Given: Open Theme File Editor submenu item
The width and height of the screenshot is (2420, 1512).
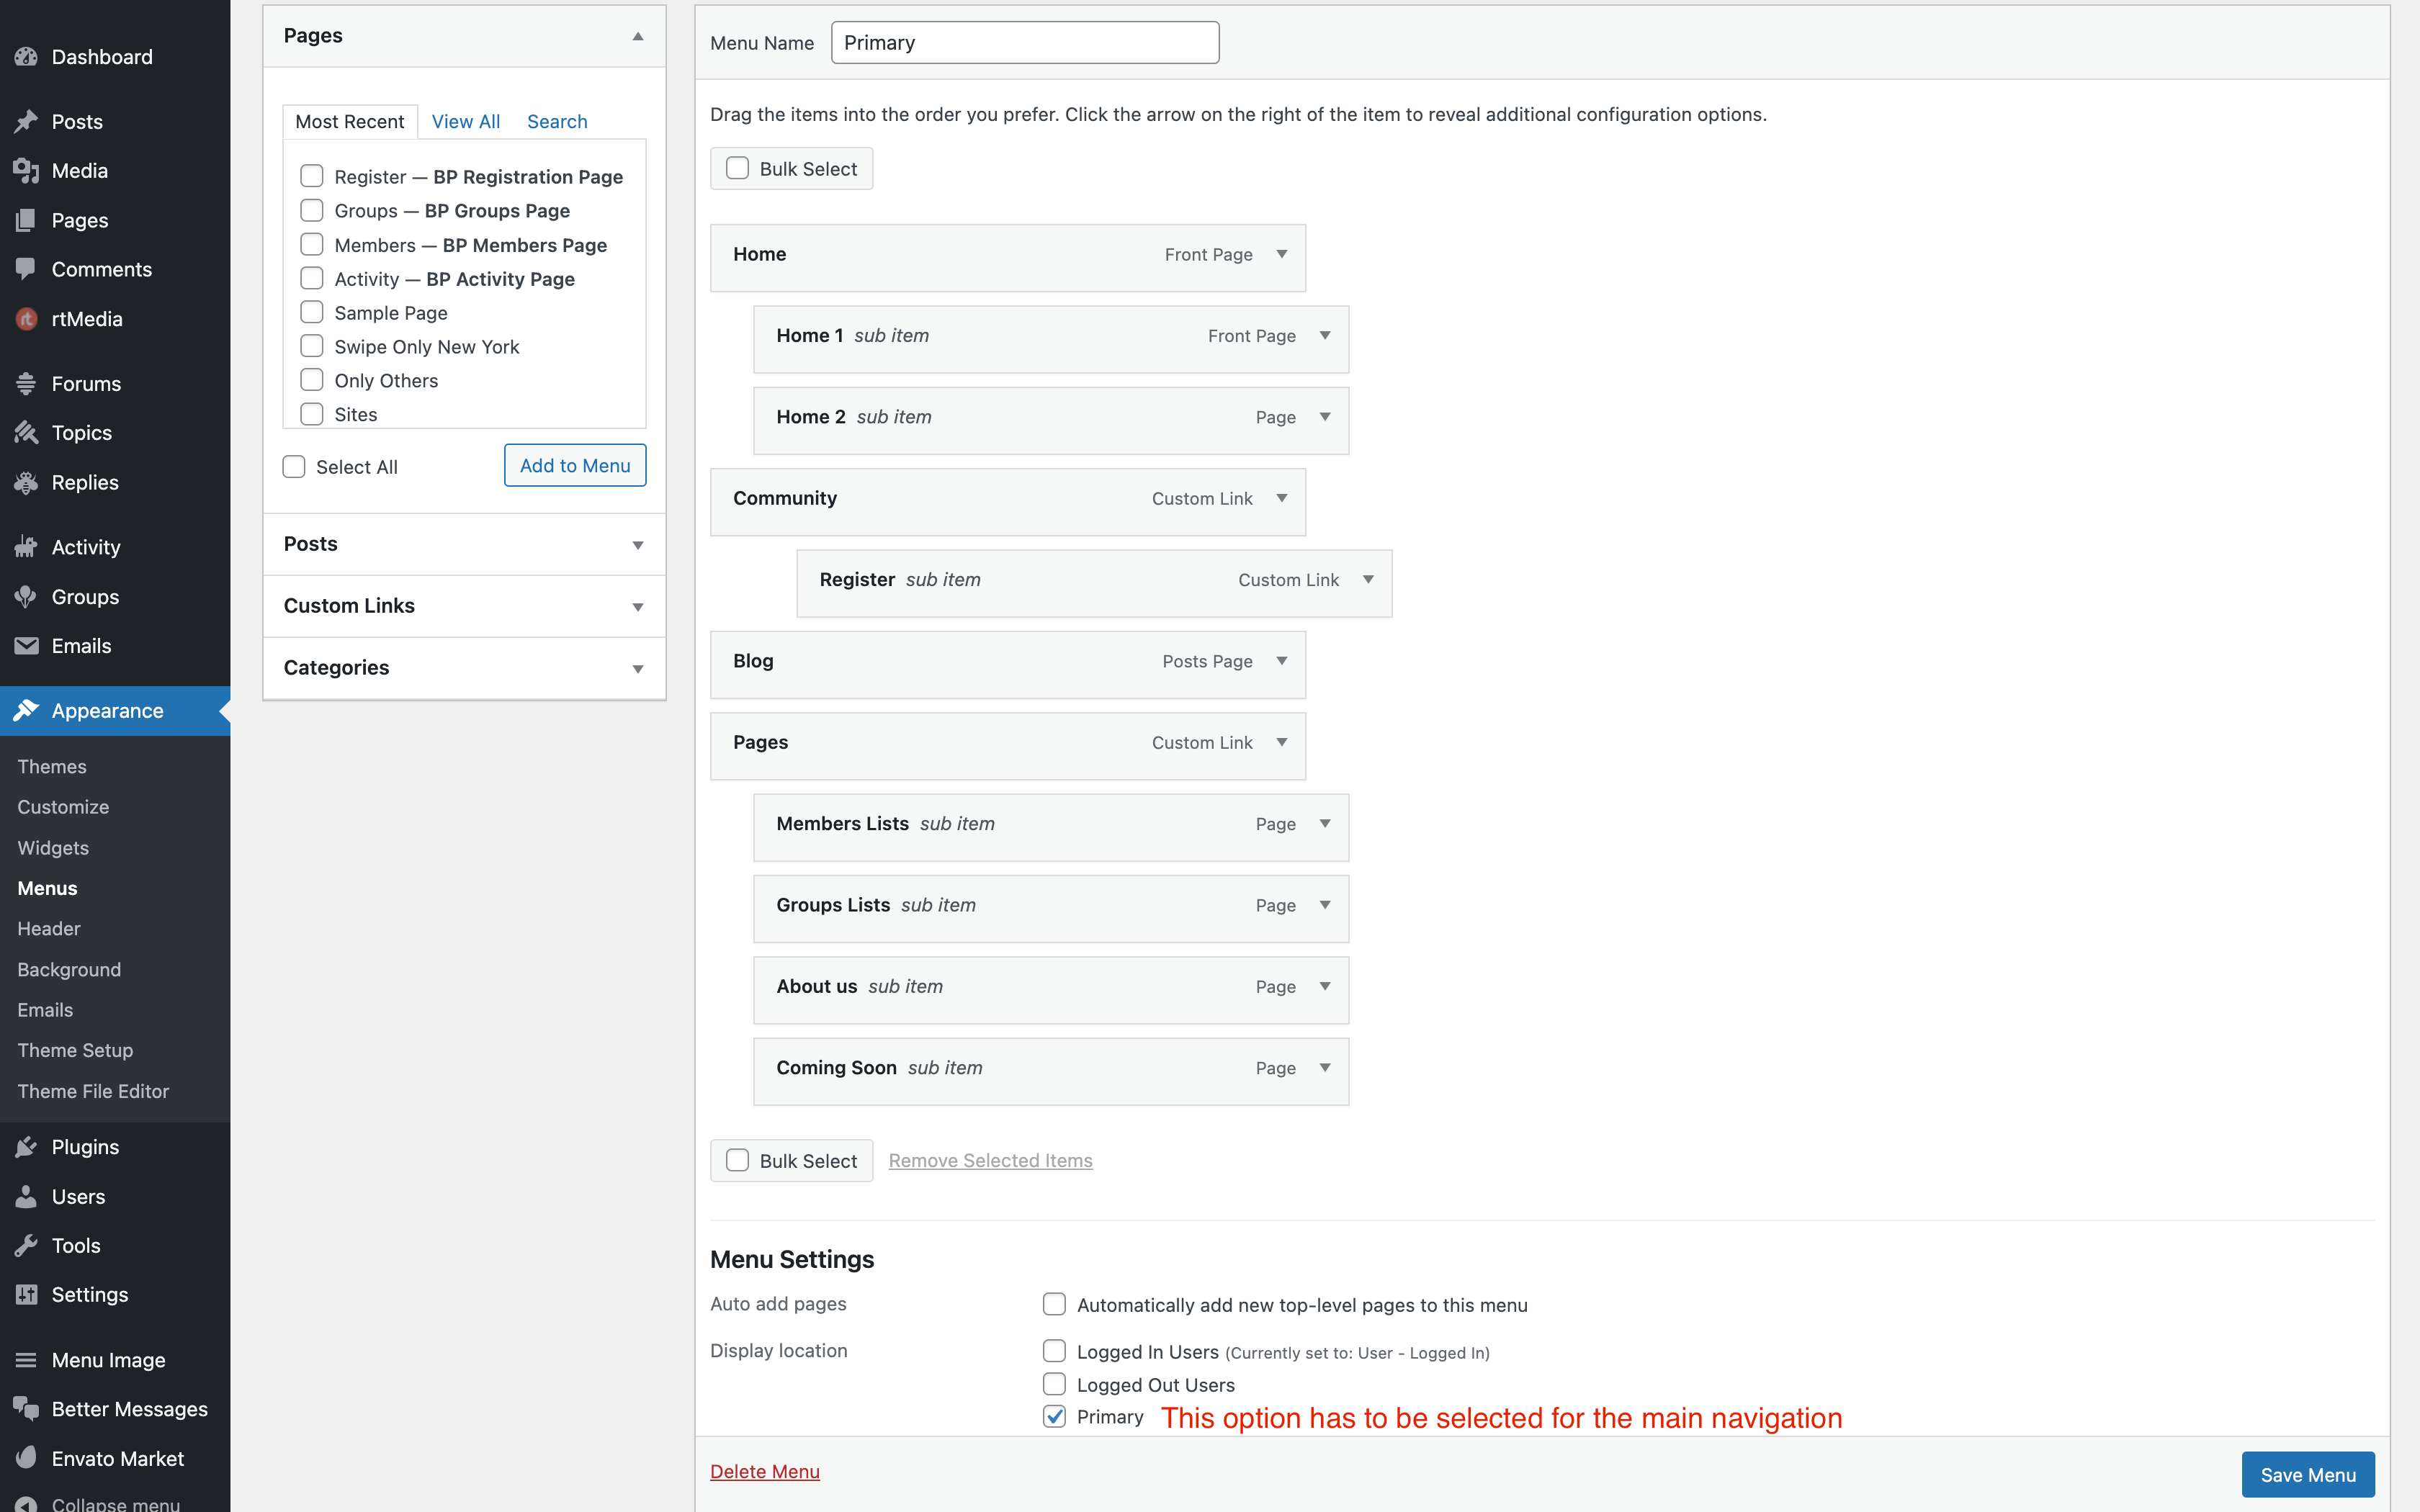Looking at the screenshot, I should click(x=93, y=1091).
